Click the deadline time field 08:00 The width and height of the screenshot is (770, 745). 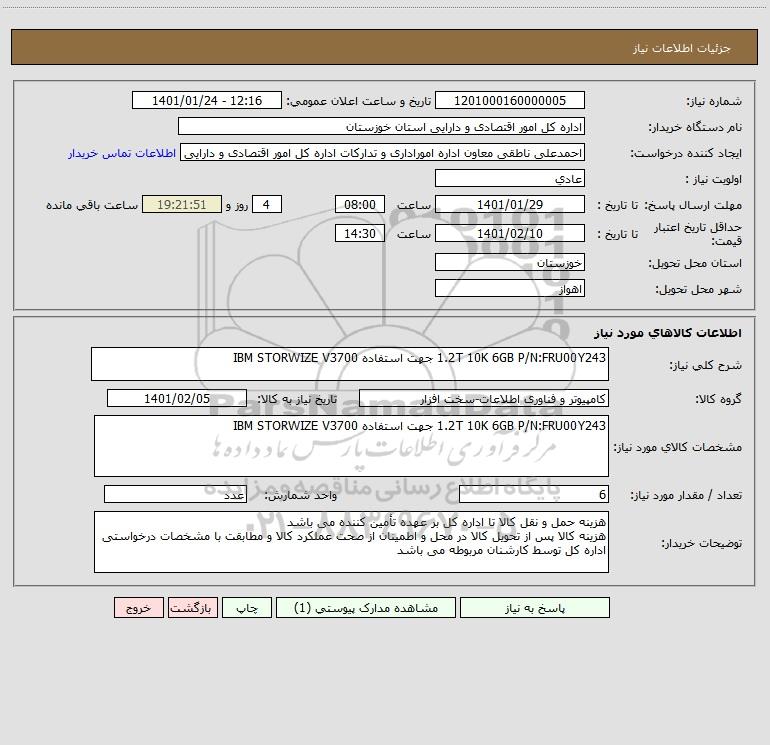(359, 204)
